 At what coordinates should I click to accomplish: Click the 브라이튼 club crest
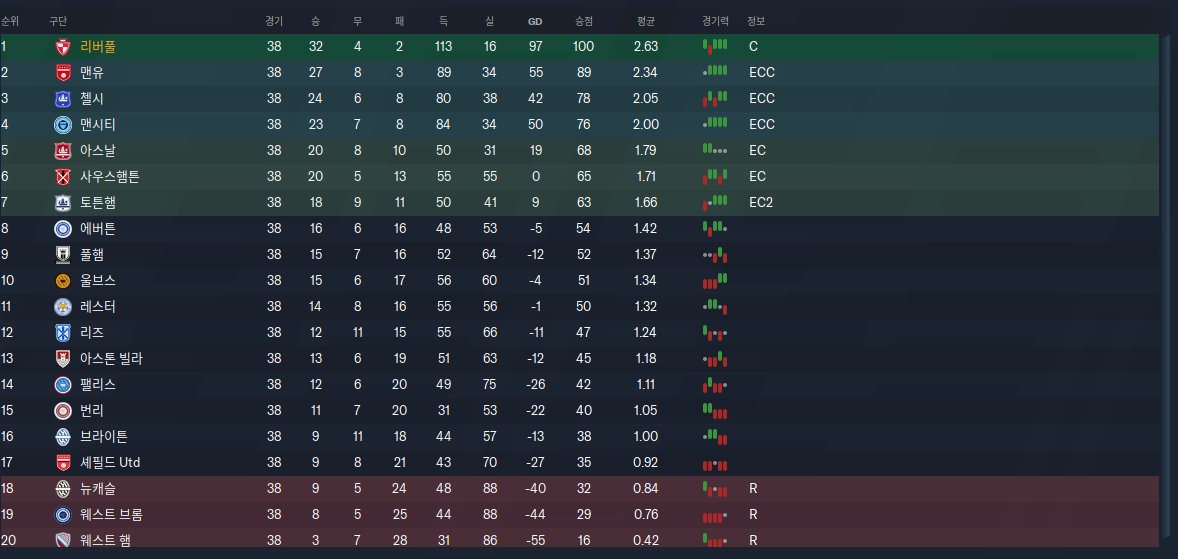63,437
